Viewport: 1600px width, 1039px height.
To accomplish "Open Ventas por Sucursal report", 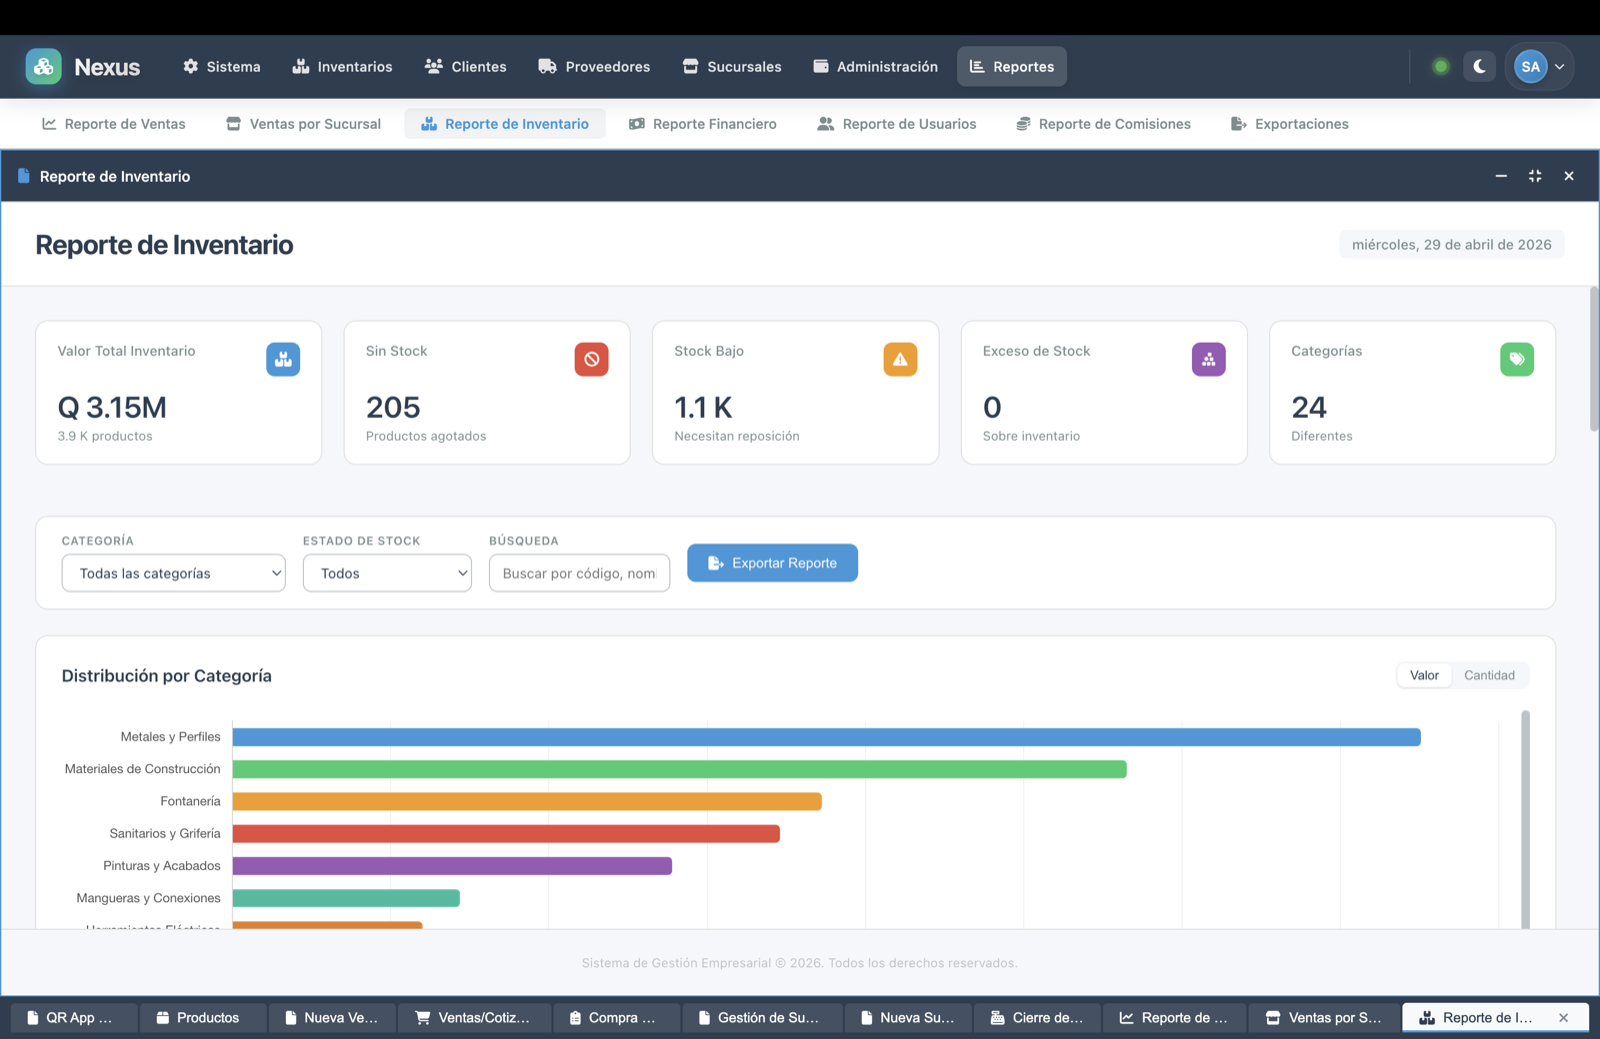I will pos(302,123).
